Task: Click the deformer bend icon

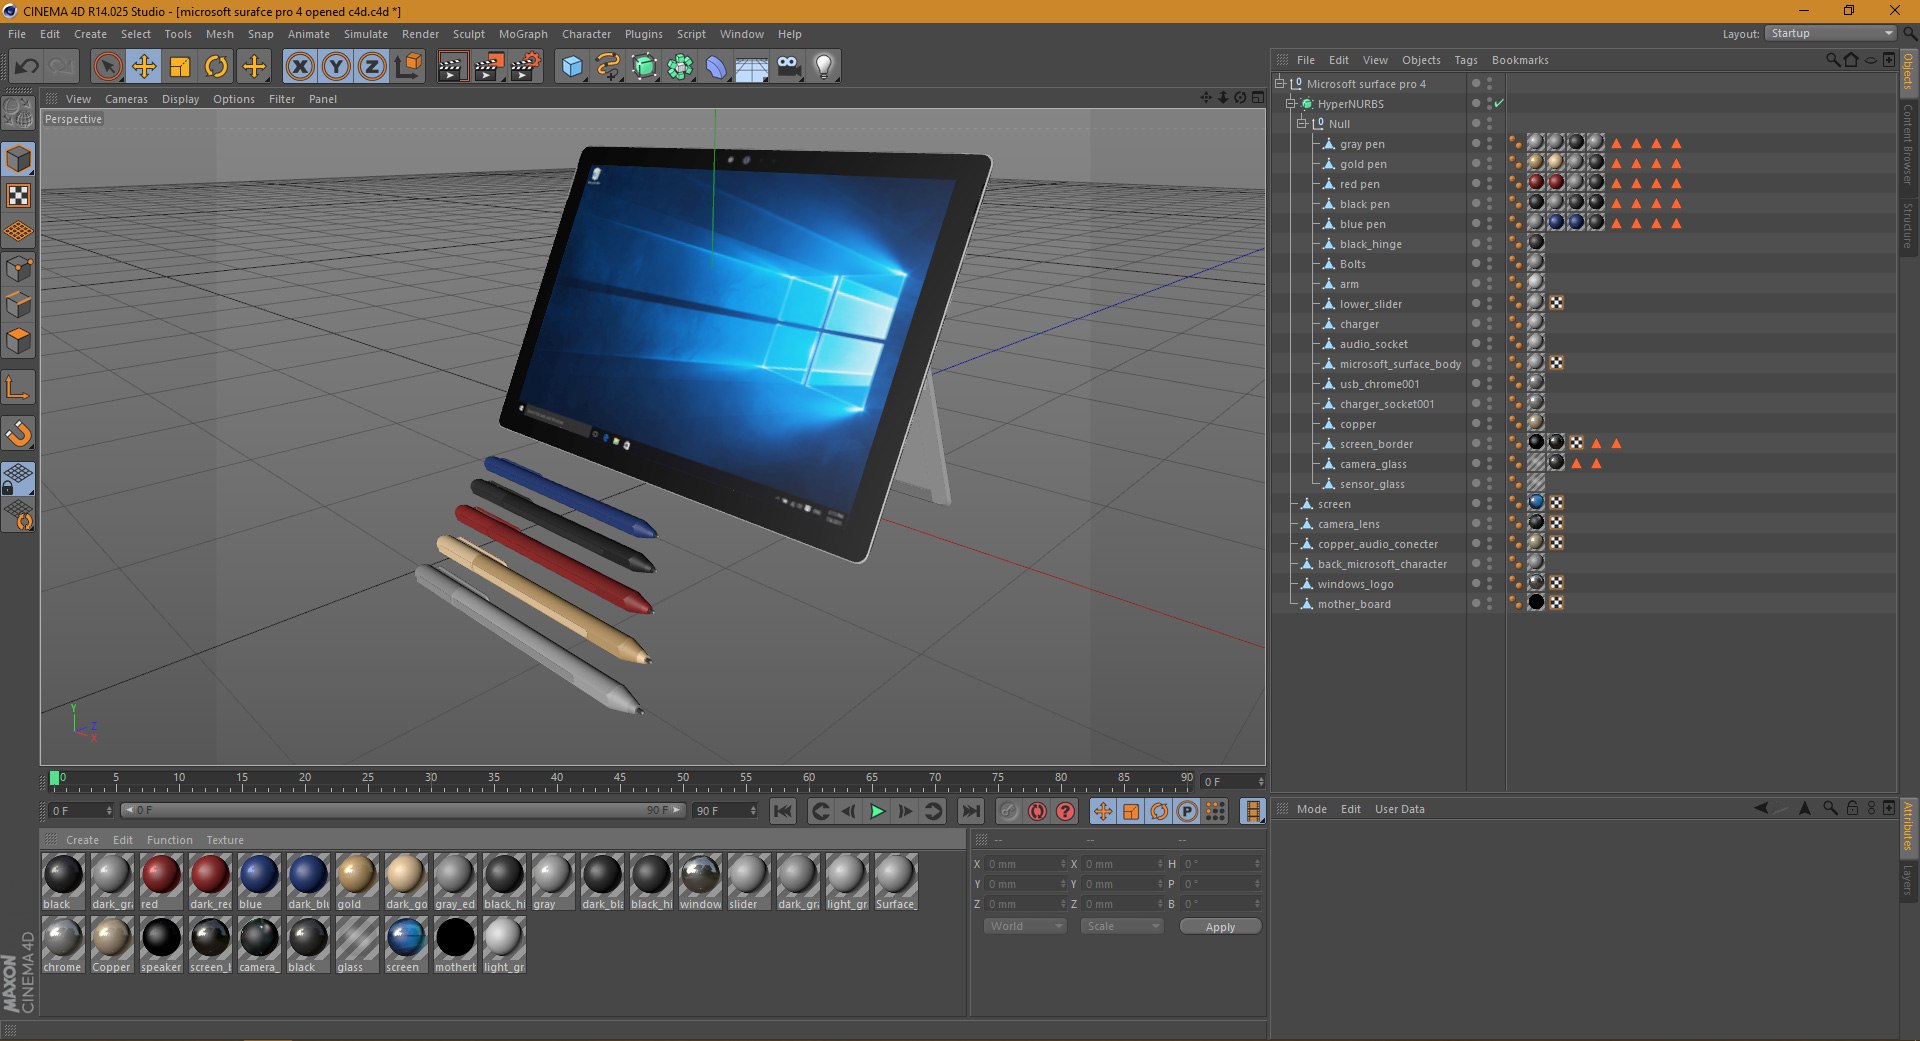Action: click(716, 67)
